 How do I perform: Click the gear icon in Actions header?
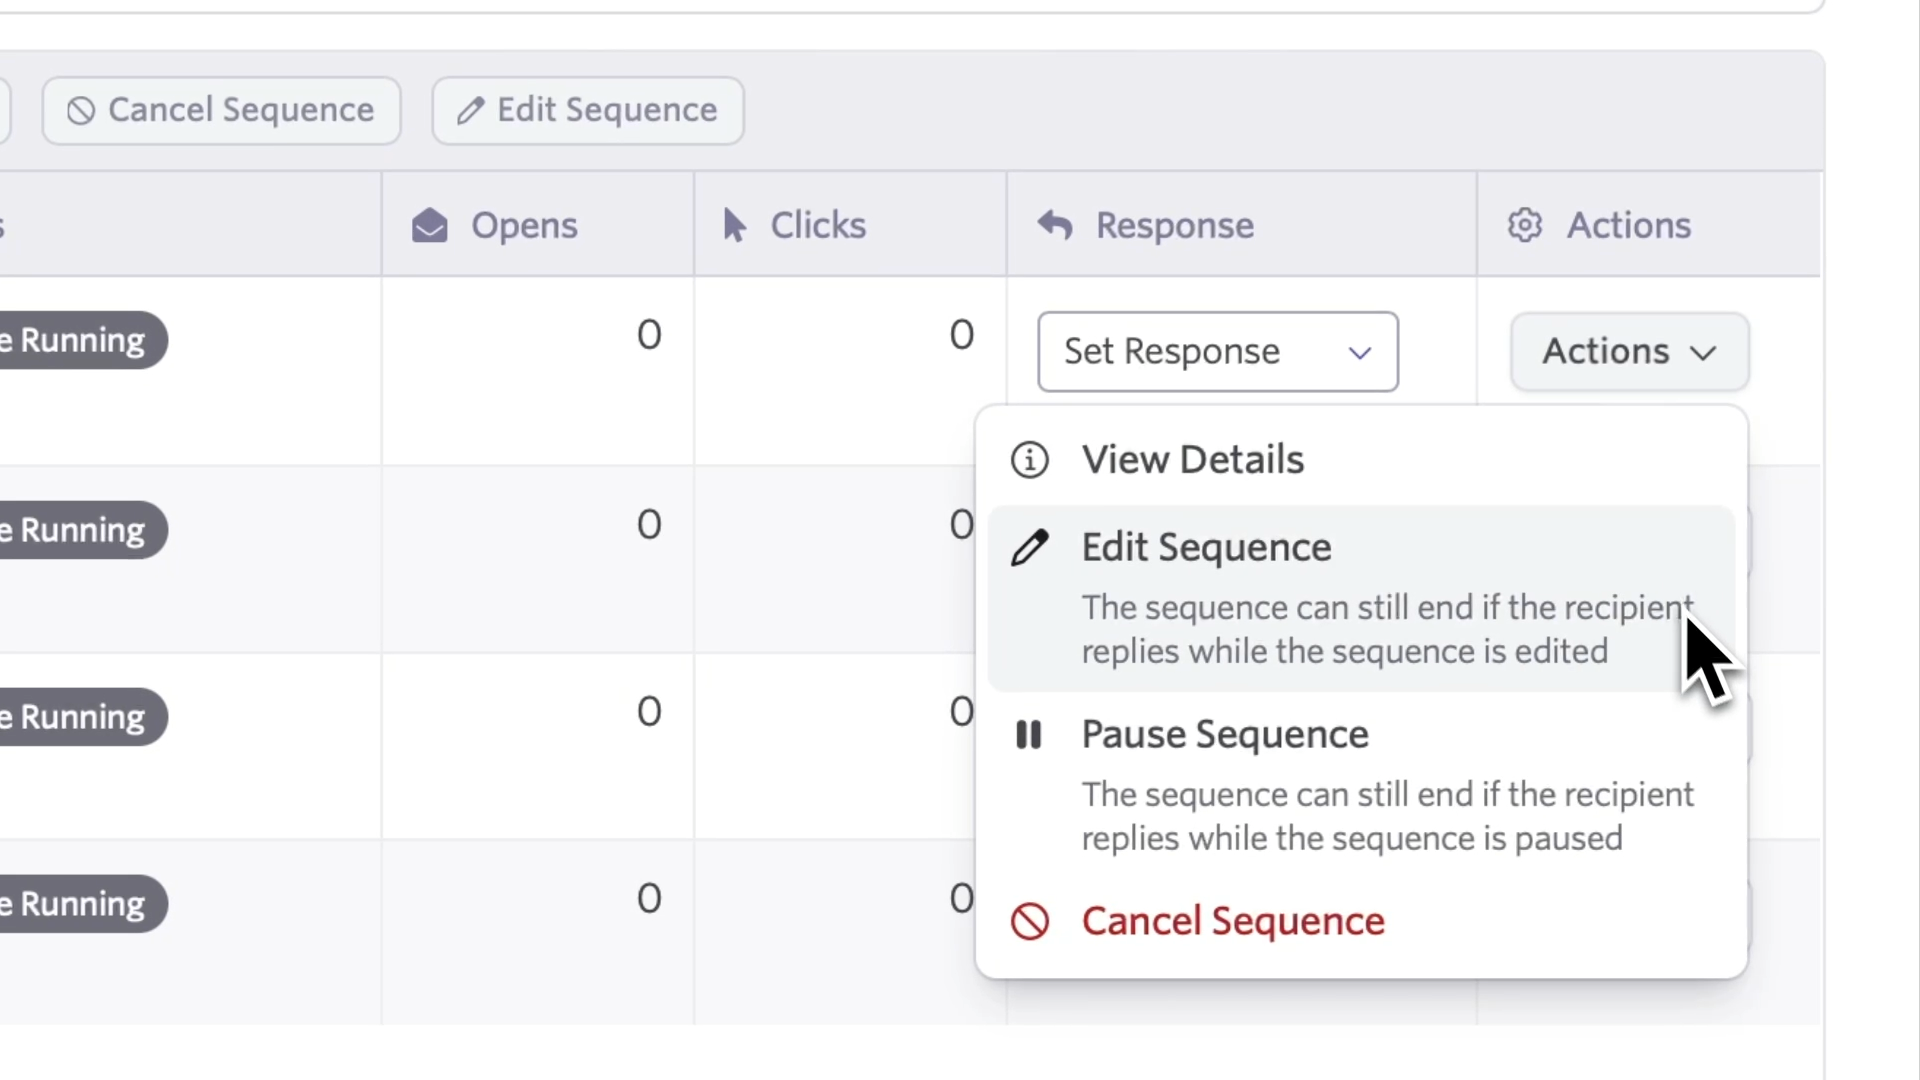point(1525,226)
